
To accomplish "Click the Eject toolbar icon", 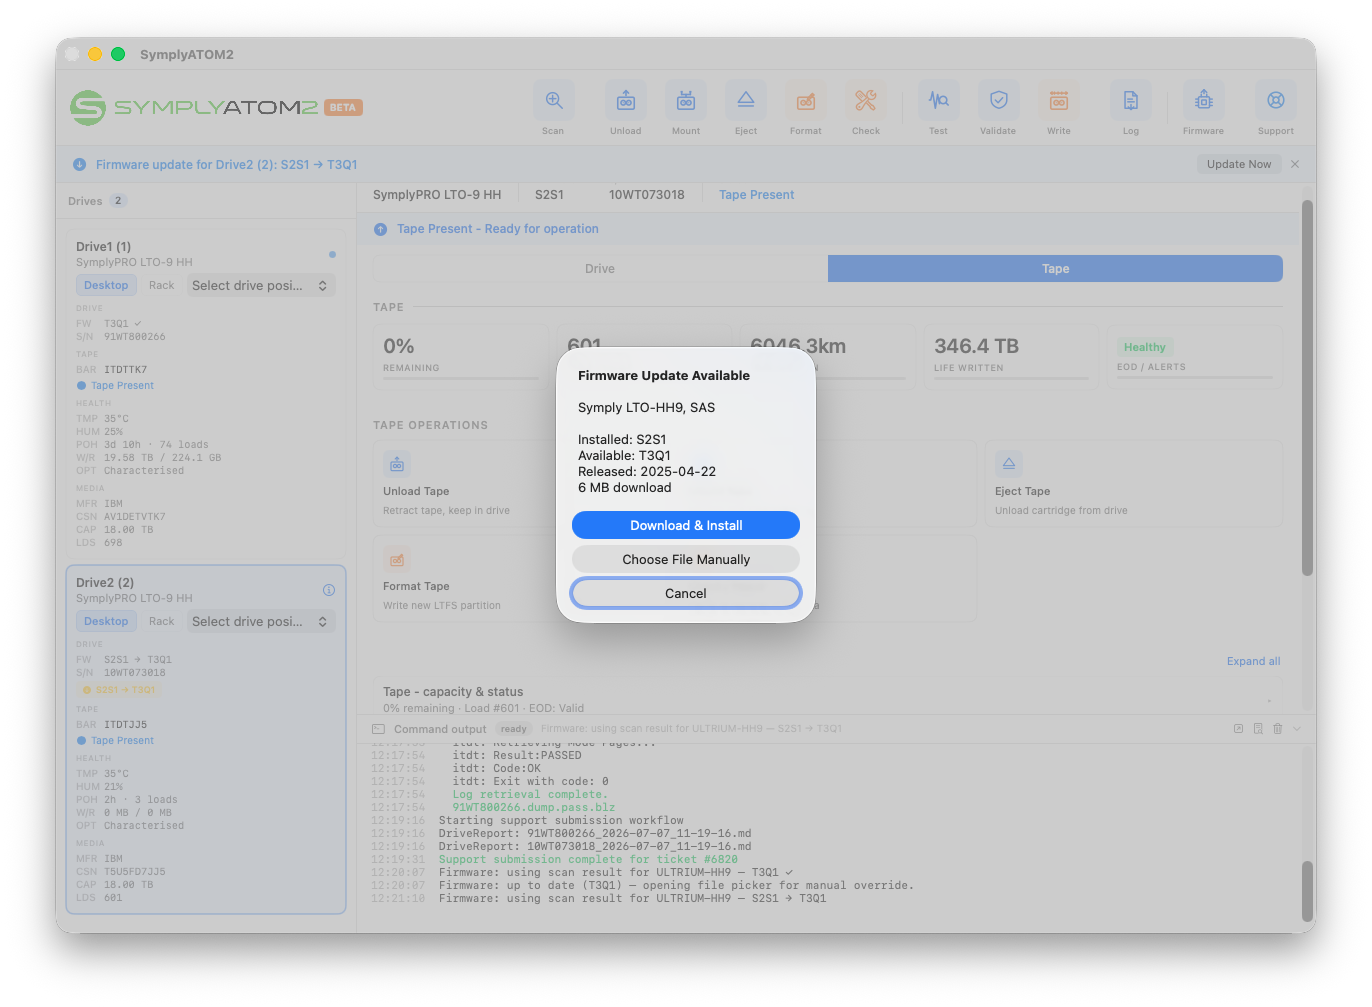I will tap(746, 101).
